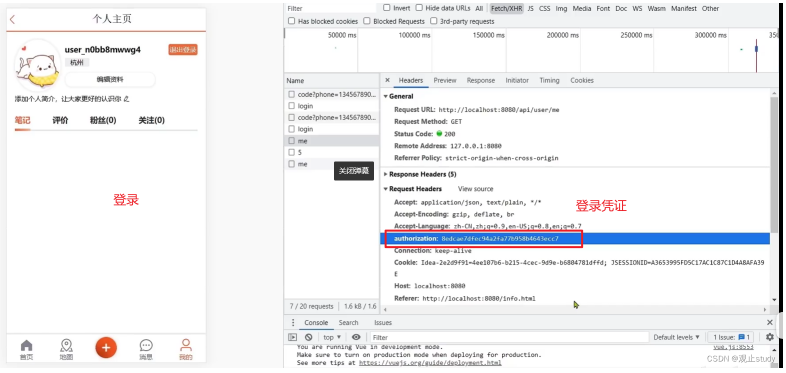Click the eye live expression icon
Viewport: 786px width, 373px height.
point(356,337)
